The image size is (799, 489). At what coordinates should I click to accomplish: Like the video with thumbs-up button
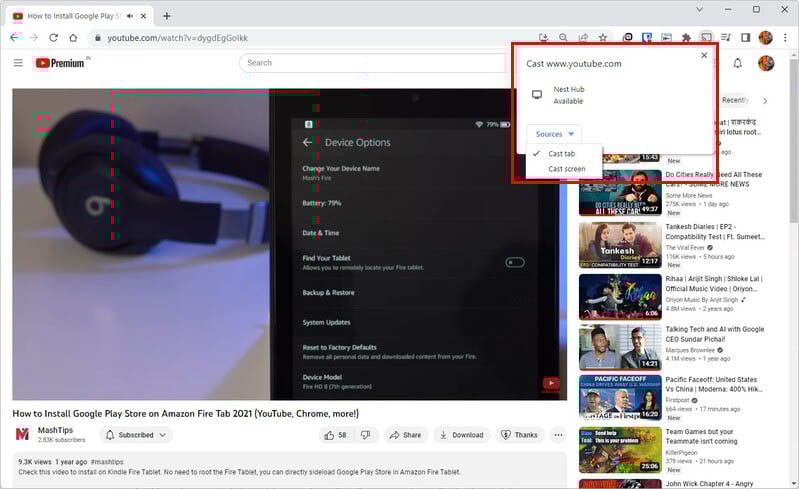[335, 435]
